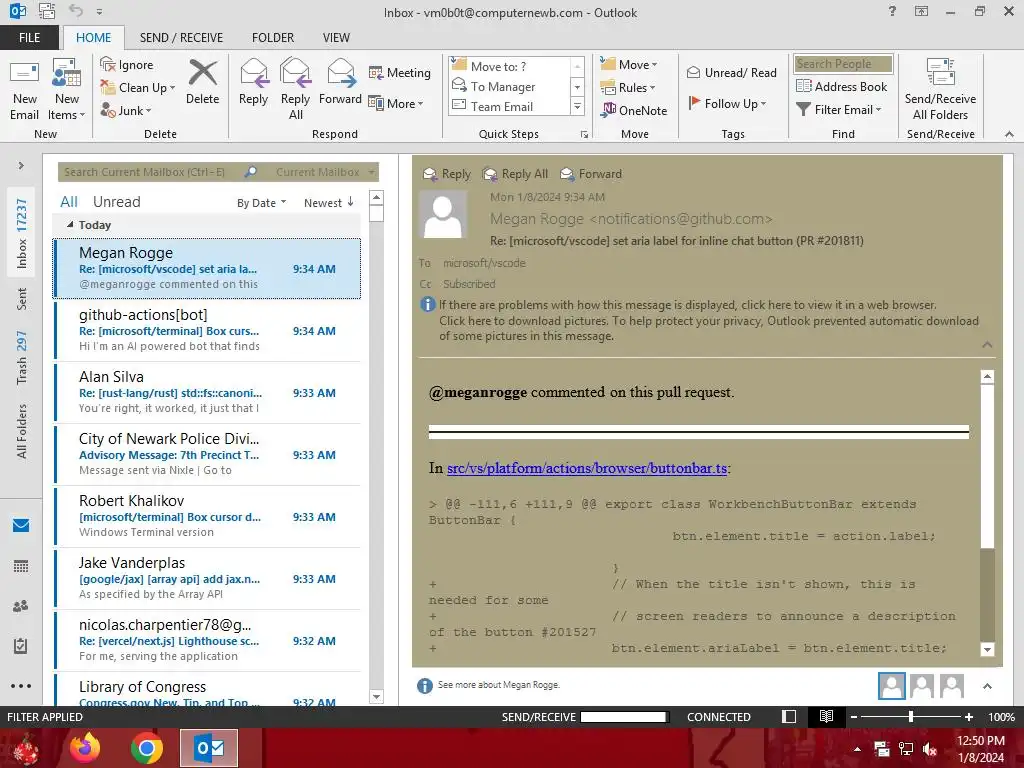The height and width of the screenshot is (768, 1024).
Task: Adjust the zoom slider handle
Action: (910, 716)
